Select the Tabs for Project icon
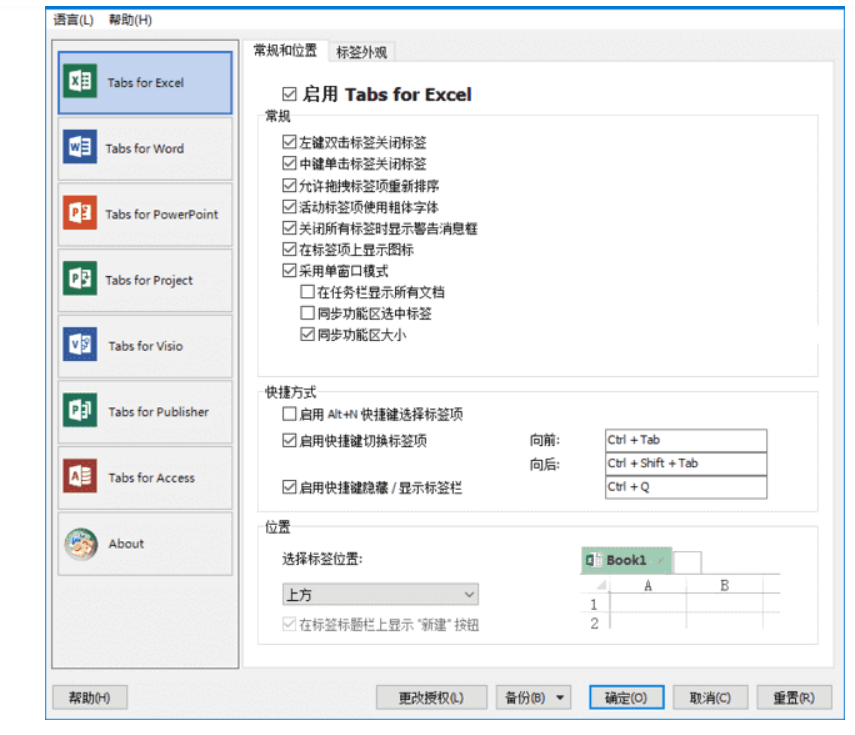The height and width of the screenshot is (735, 855). tap(80, 279)
